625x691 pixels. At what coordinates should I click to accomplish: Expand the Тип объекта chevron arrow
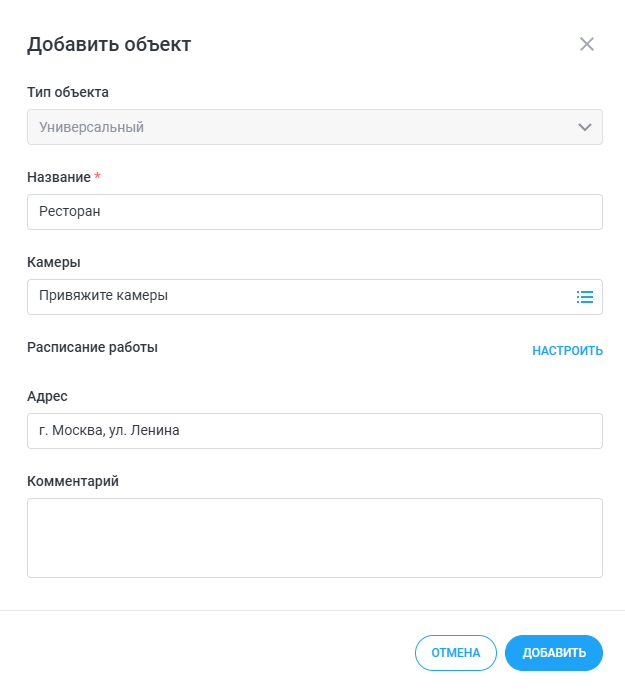[585, 127]
